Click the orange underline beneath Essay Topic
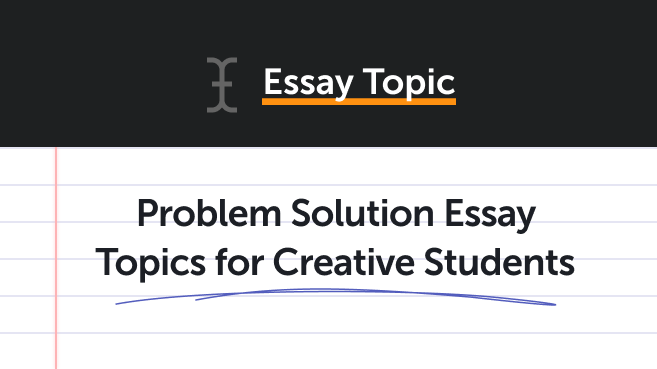The height and width of the screenshot is (369, 657). (359, 101)
